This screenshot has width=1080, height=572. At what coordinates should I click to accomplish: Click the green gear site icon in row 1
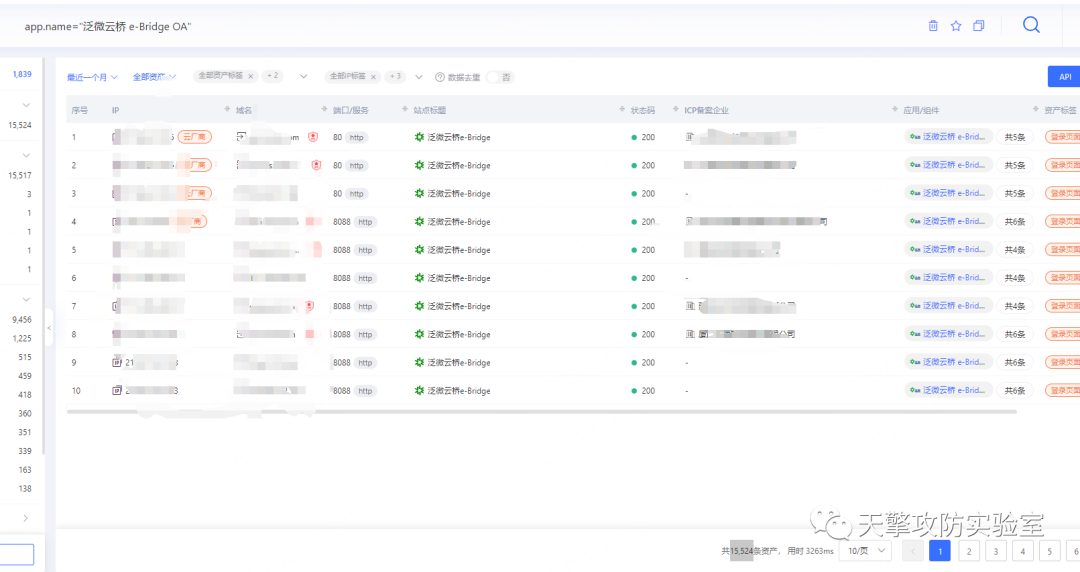coord(419,137)
